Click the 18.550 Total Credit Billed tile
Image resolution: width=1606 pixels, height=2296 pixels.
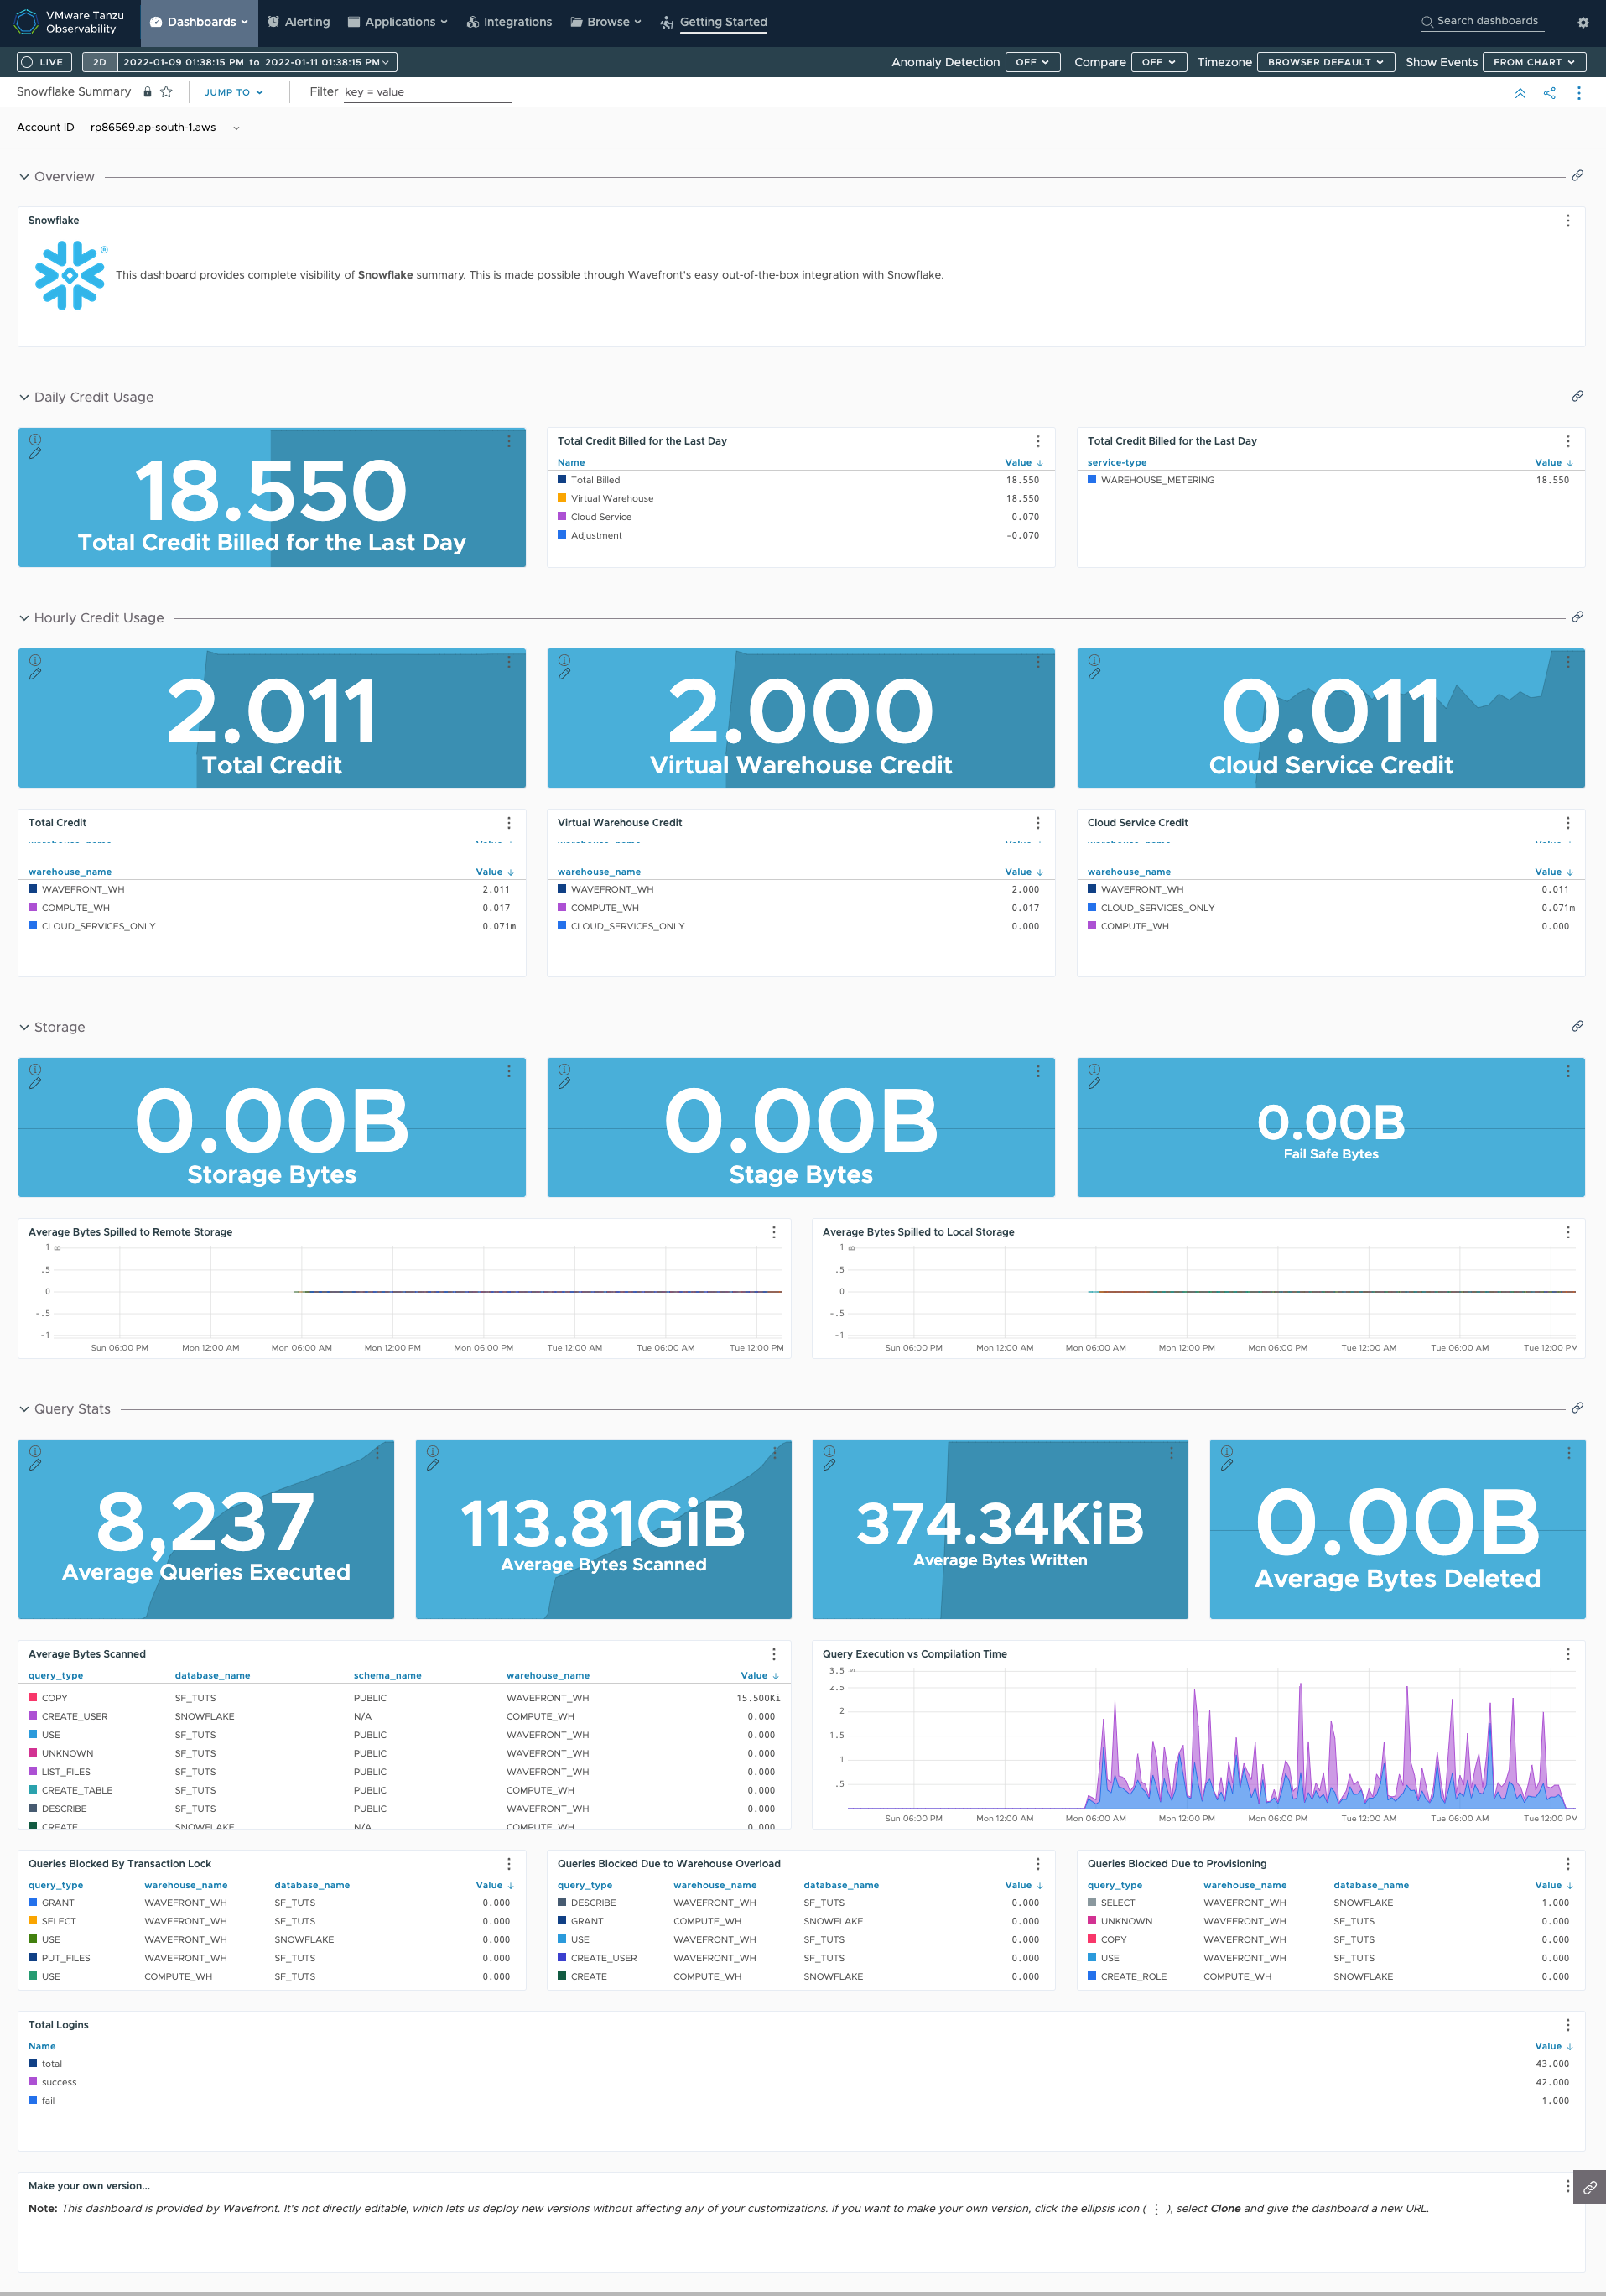(x=272, y=498)
